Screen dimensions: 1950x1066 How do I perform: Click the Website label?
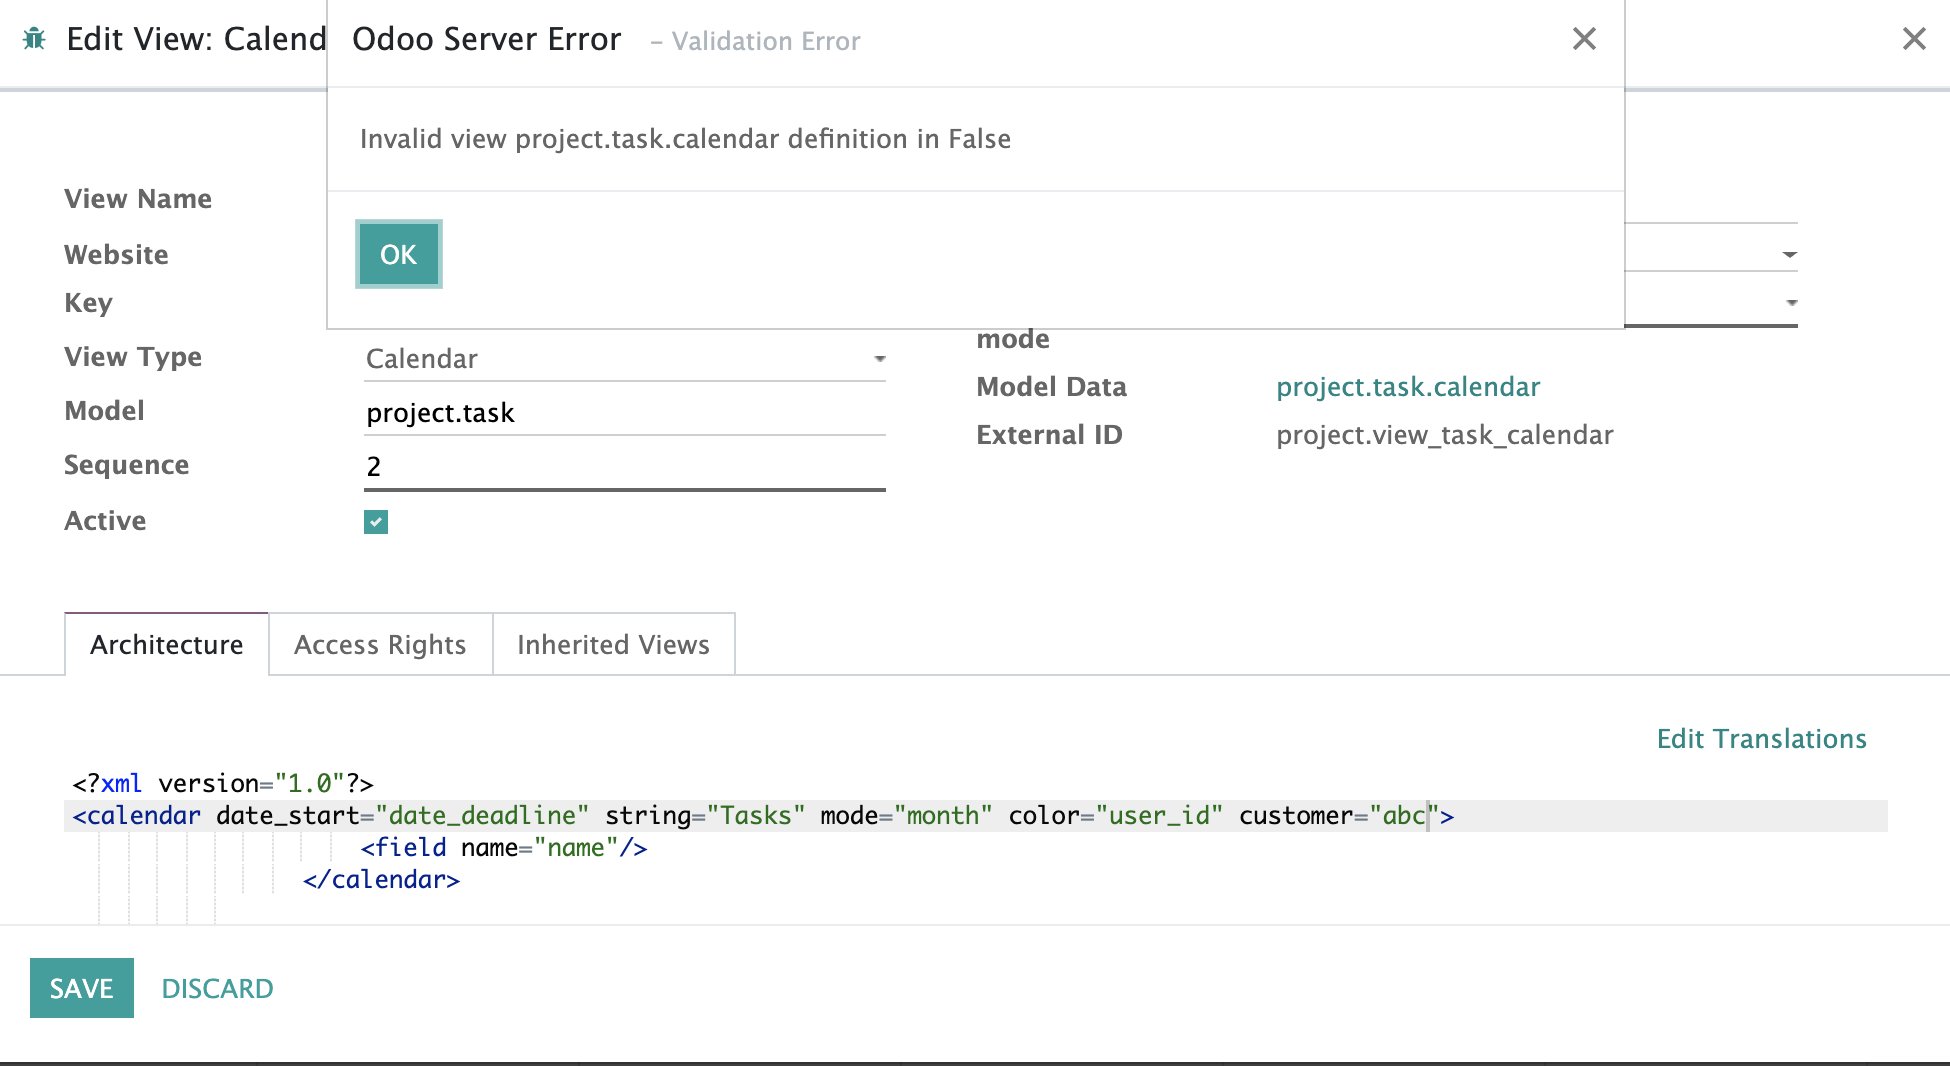point(116,255)
